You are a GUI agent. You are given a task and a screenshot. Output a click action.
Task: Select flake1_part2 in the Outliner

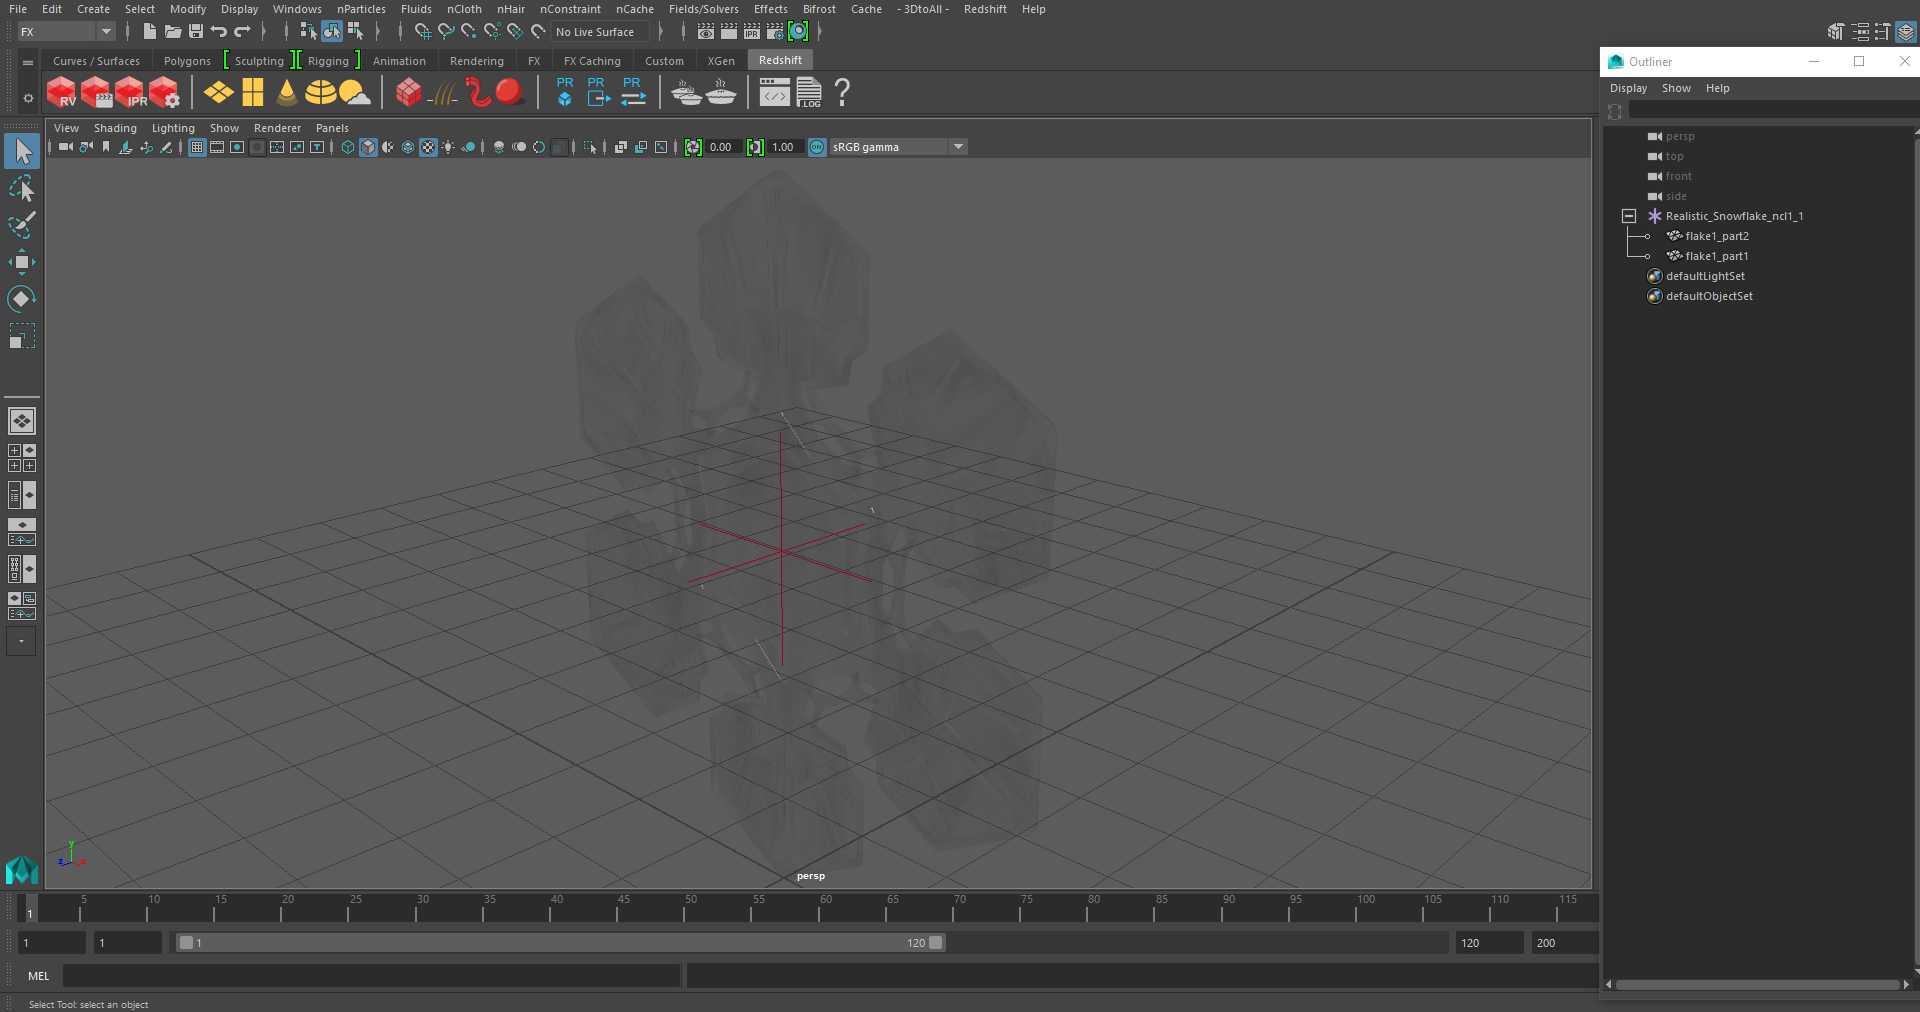click(x=1717, y=236)
